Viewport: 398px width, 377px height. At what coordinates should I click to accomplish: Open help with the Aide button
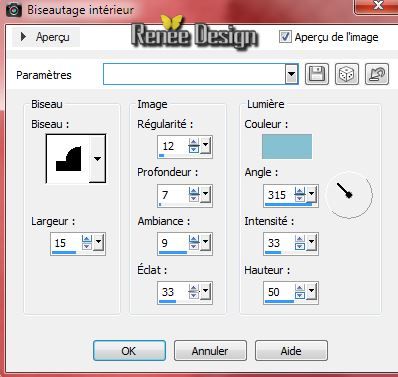[x=291, y=351]
